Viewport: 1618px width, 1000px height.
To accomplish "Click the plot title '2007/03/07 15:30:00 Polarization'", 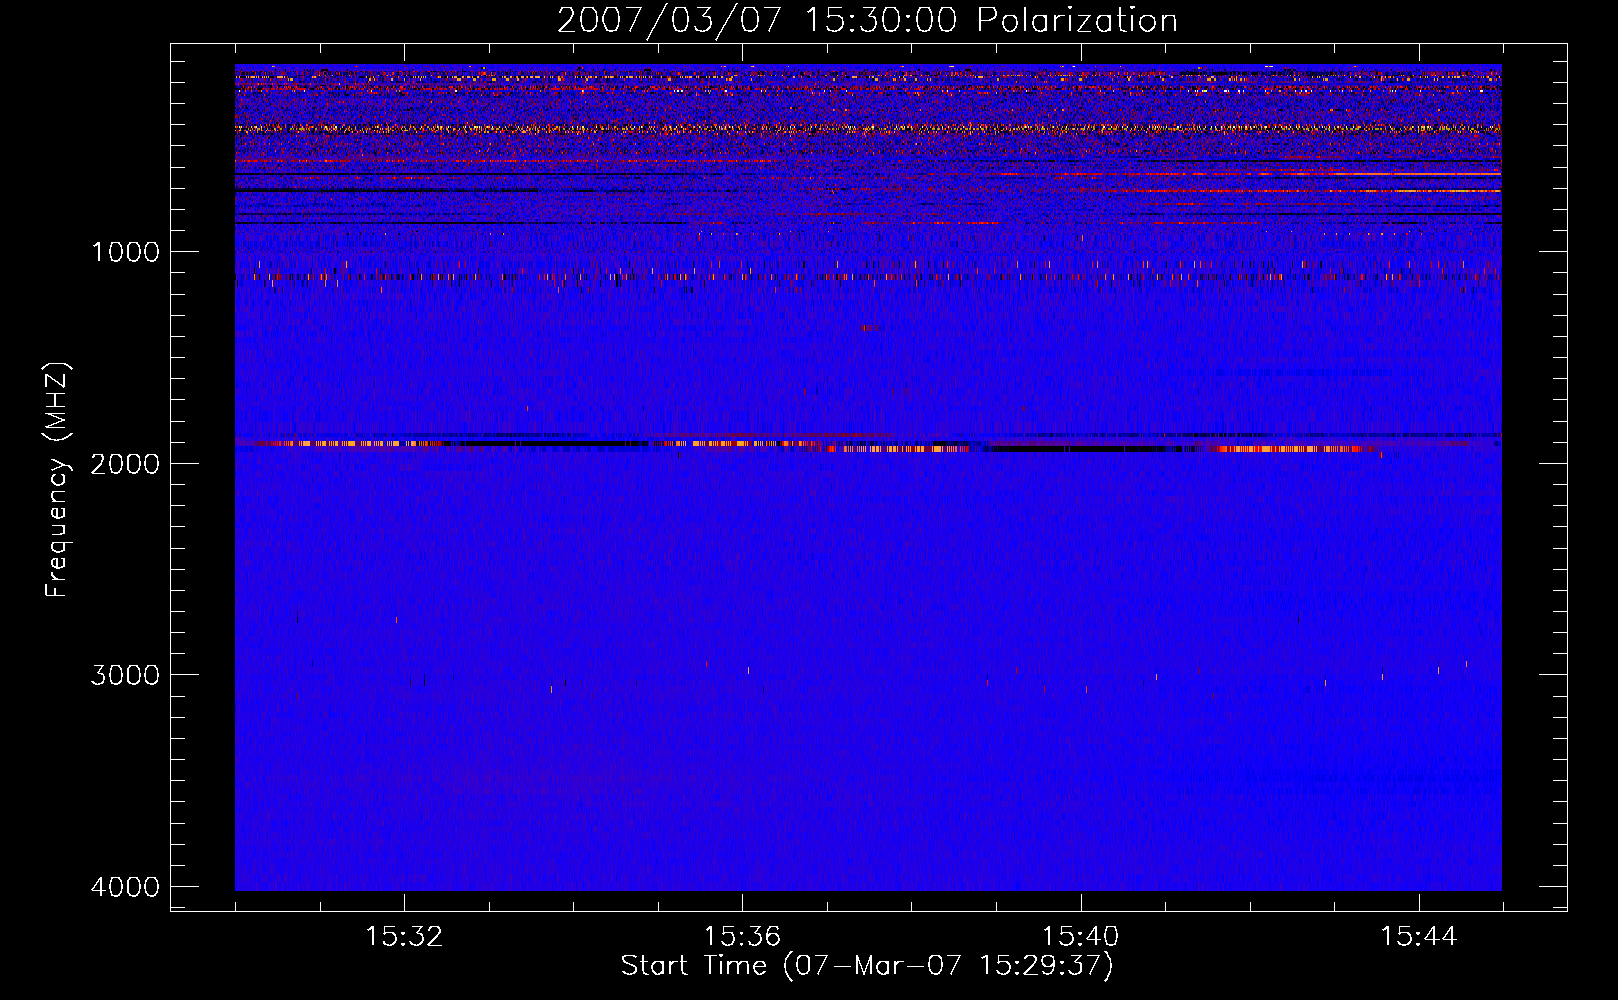I will tap(867, 20).
